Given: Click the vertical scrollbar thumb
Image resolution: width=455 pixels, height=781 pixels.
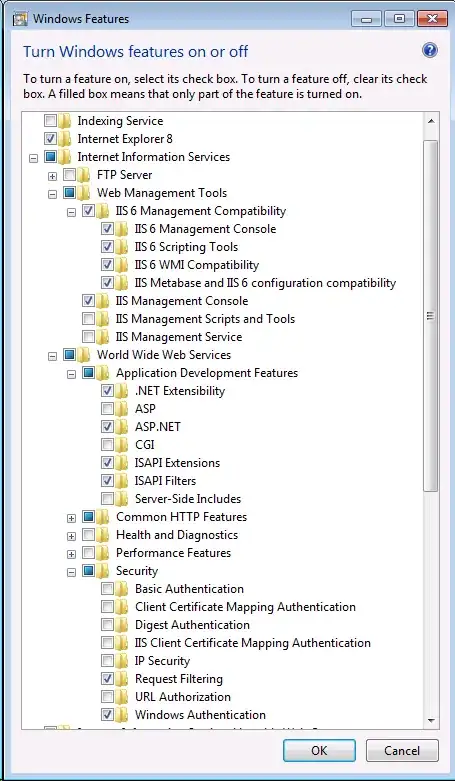Looking at the screenshot, I should tap(431, 316).
